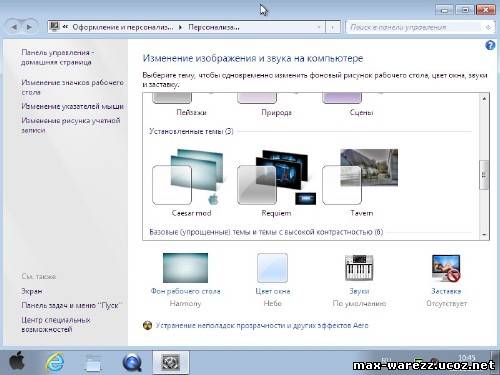Open the file explorer taskbar icon
Viewport: 500px width, 375px height.
(x=94, y=363)
